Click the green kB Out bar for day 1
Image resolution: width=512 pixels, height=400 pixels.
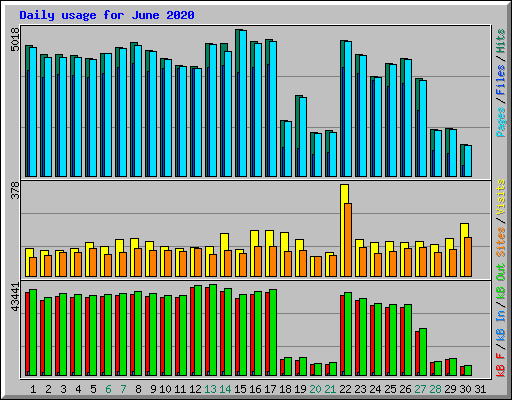pos(33,333)
